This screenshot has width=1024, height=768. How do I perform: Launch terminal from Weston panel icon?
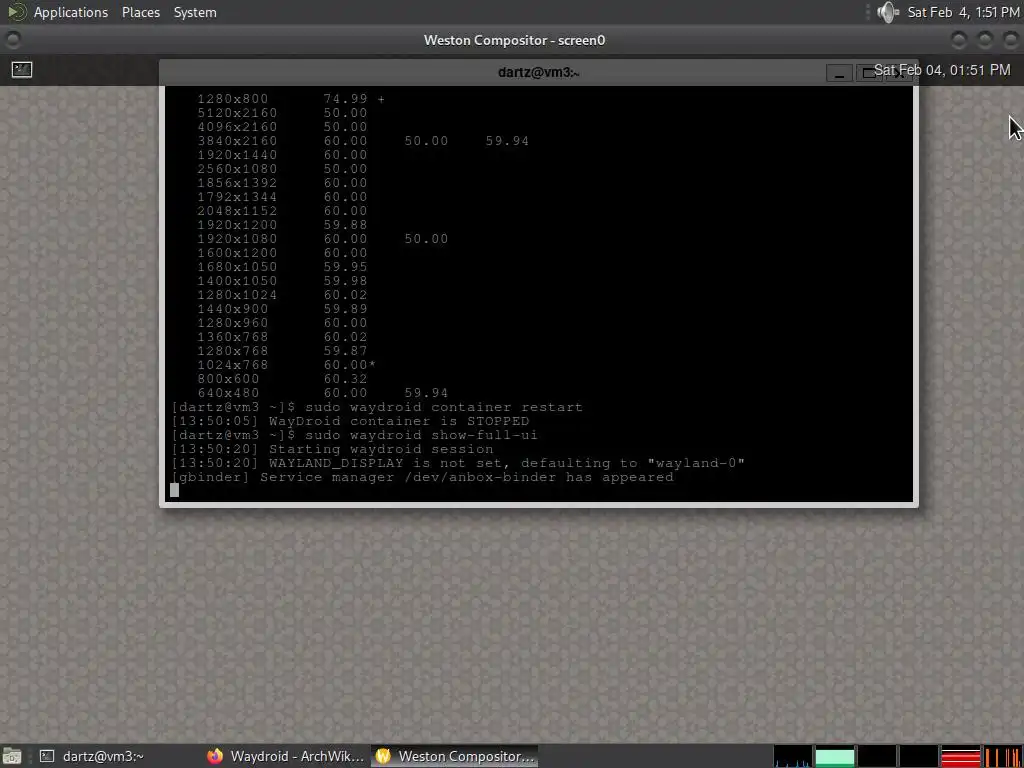[22, 69]
